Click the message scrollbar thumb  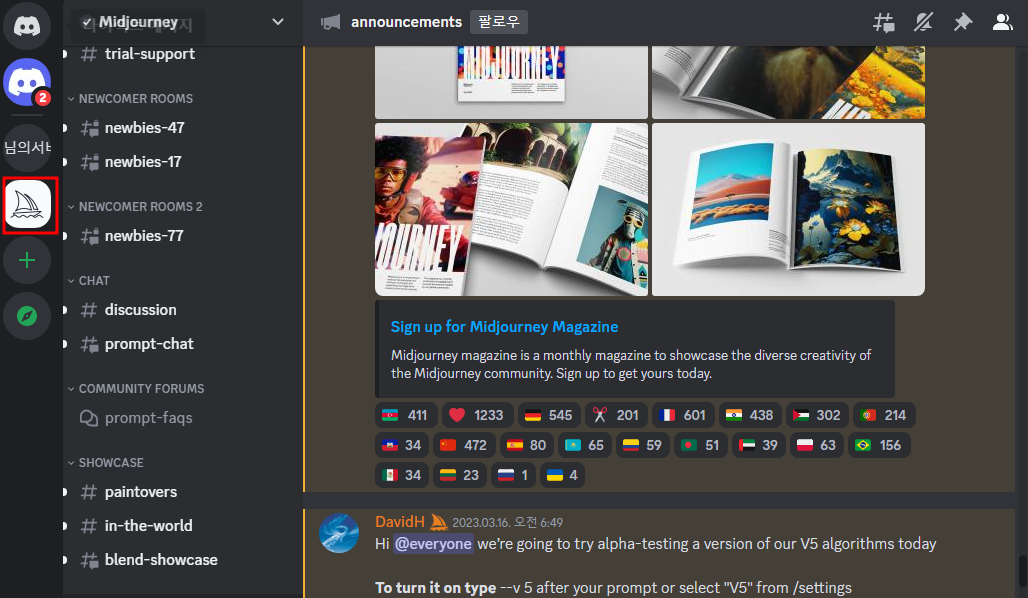point(1022,572)
